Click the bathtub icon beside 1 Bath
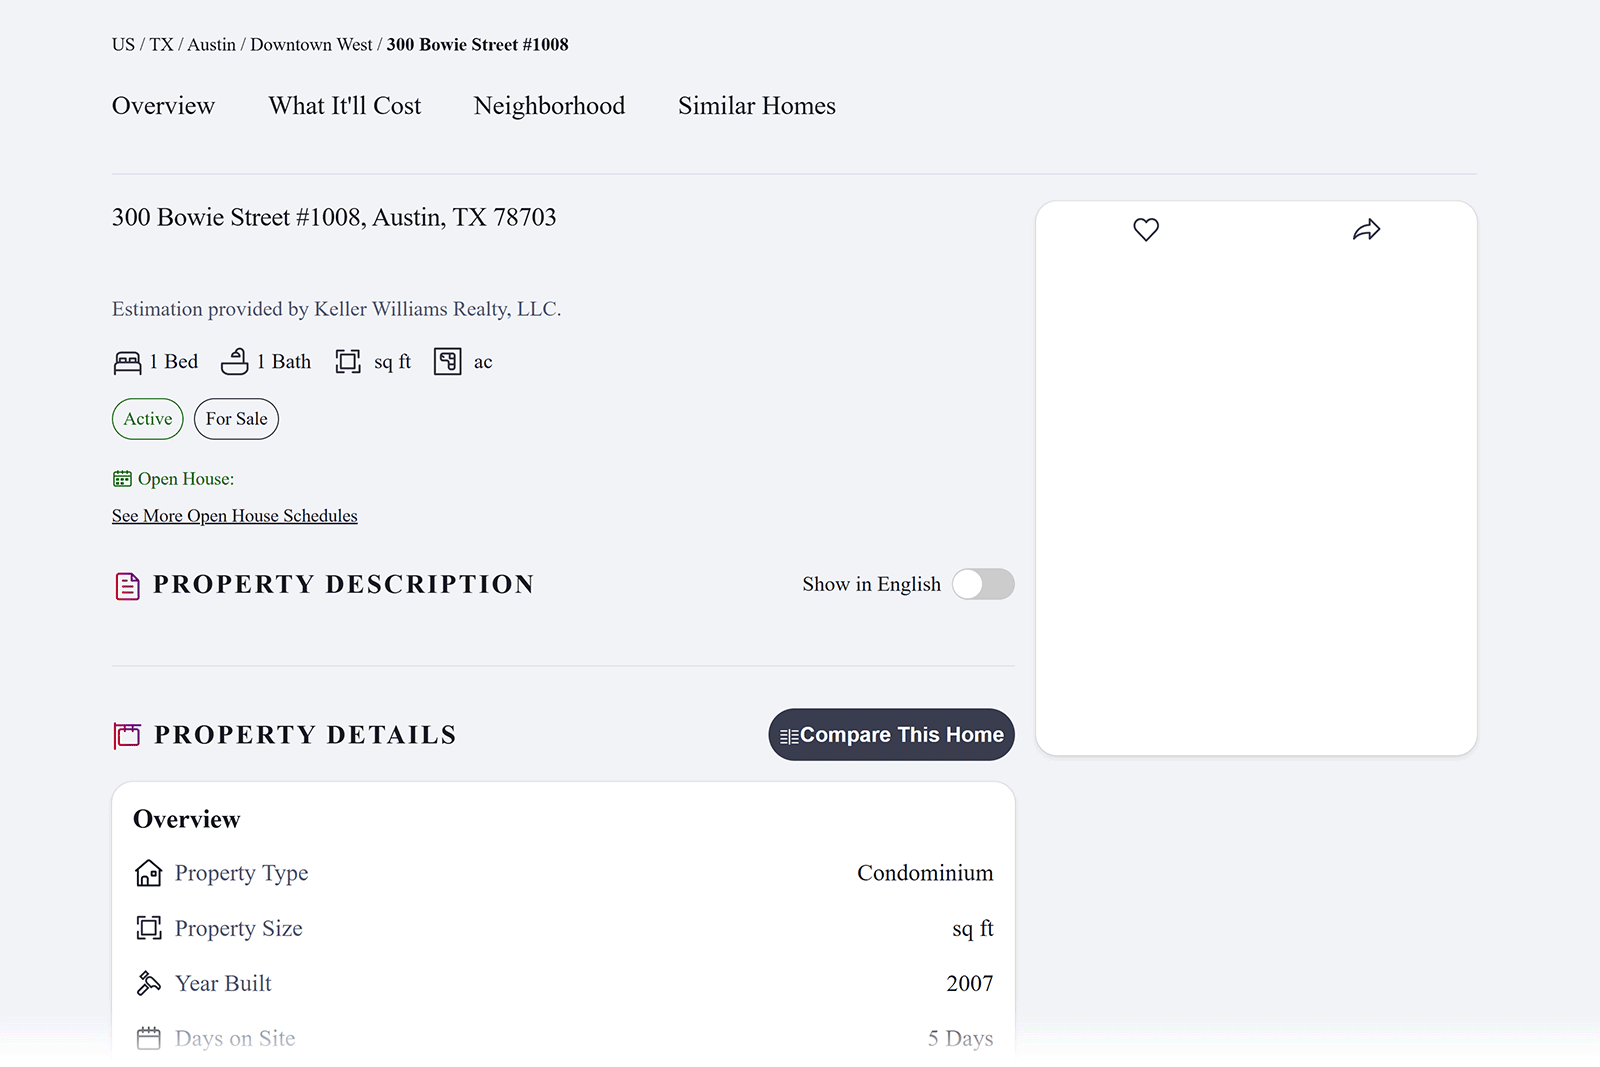This screenshot has height=1067, width=1600. (x=236, y=361)
